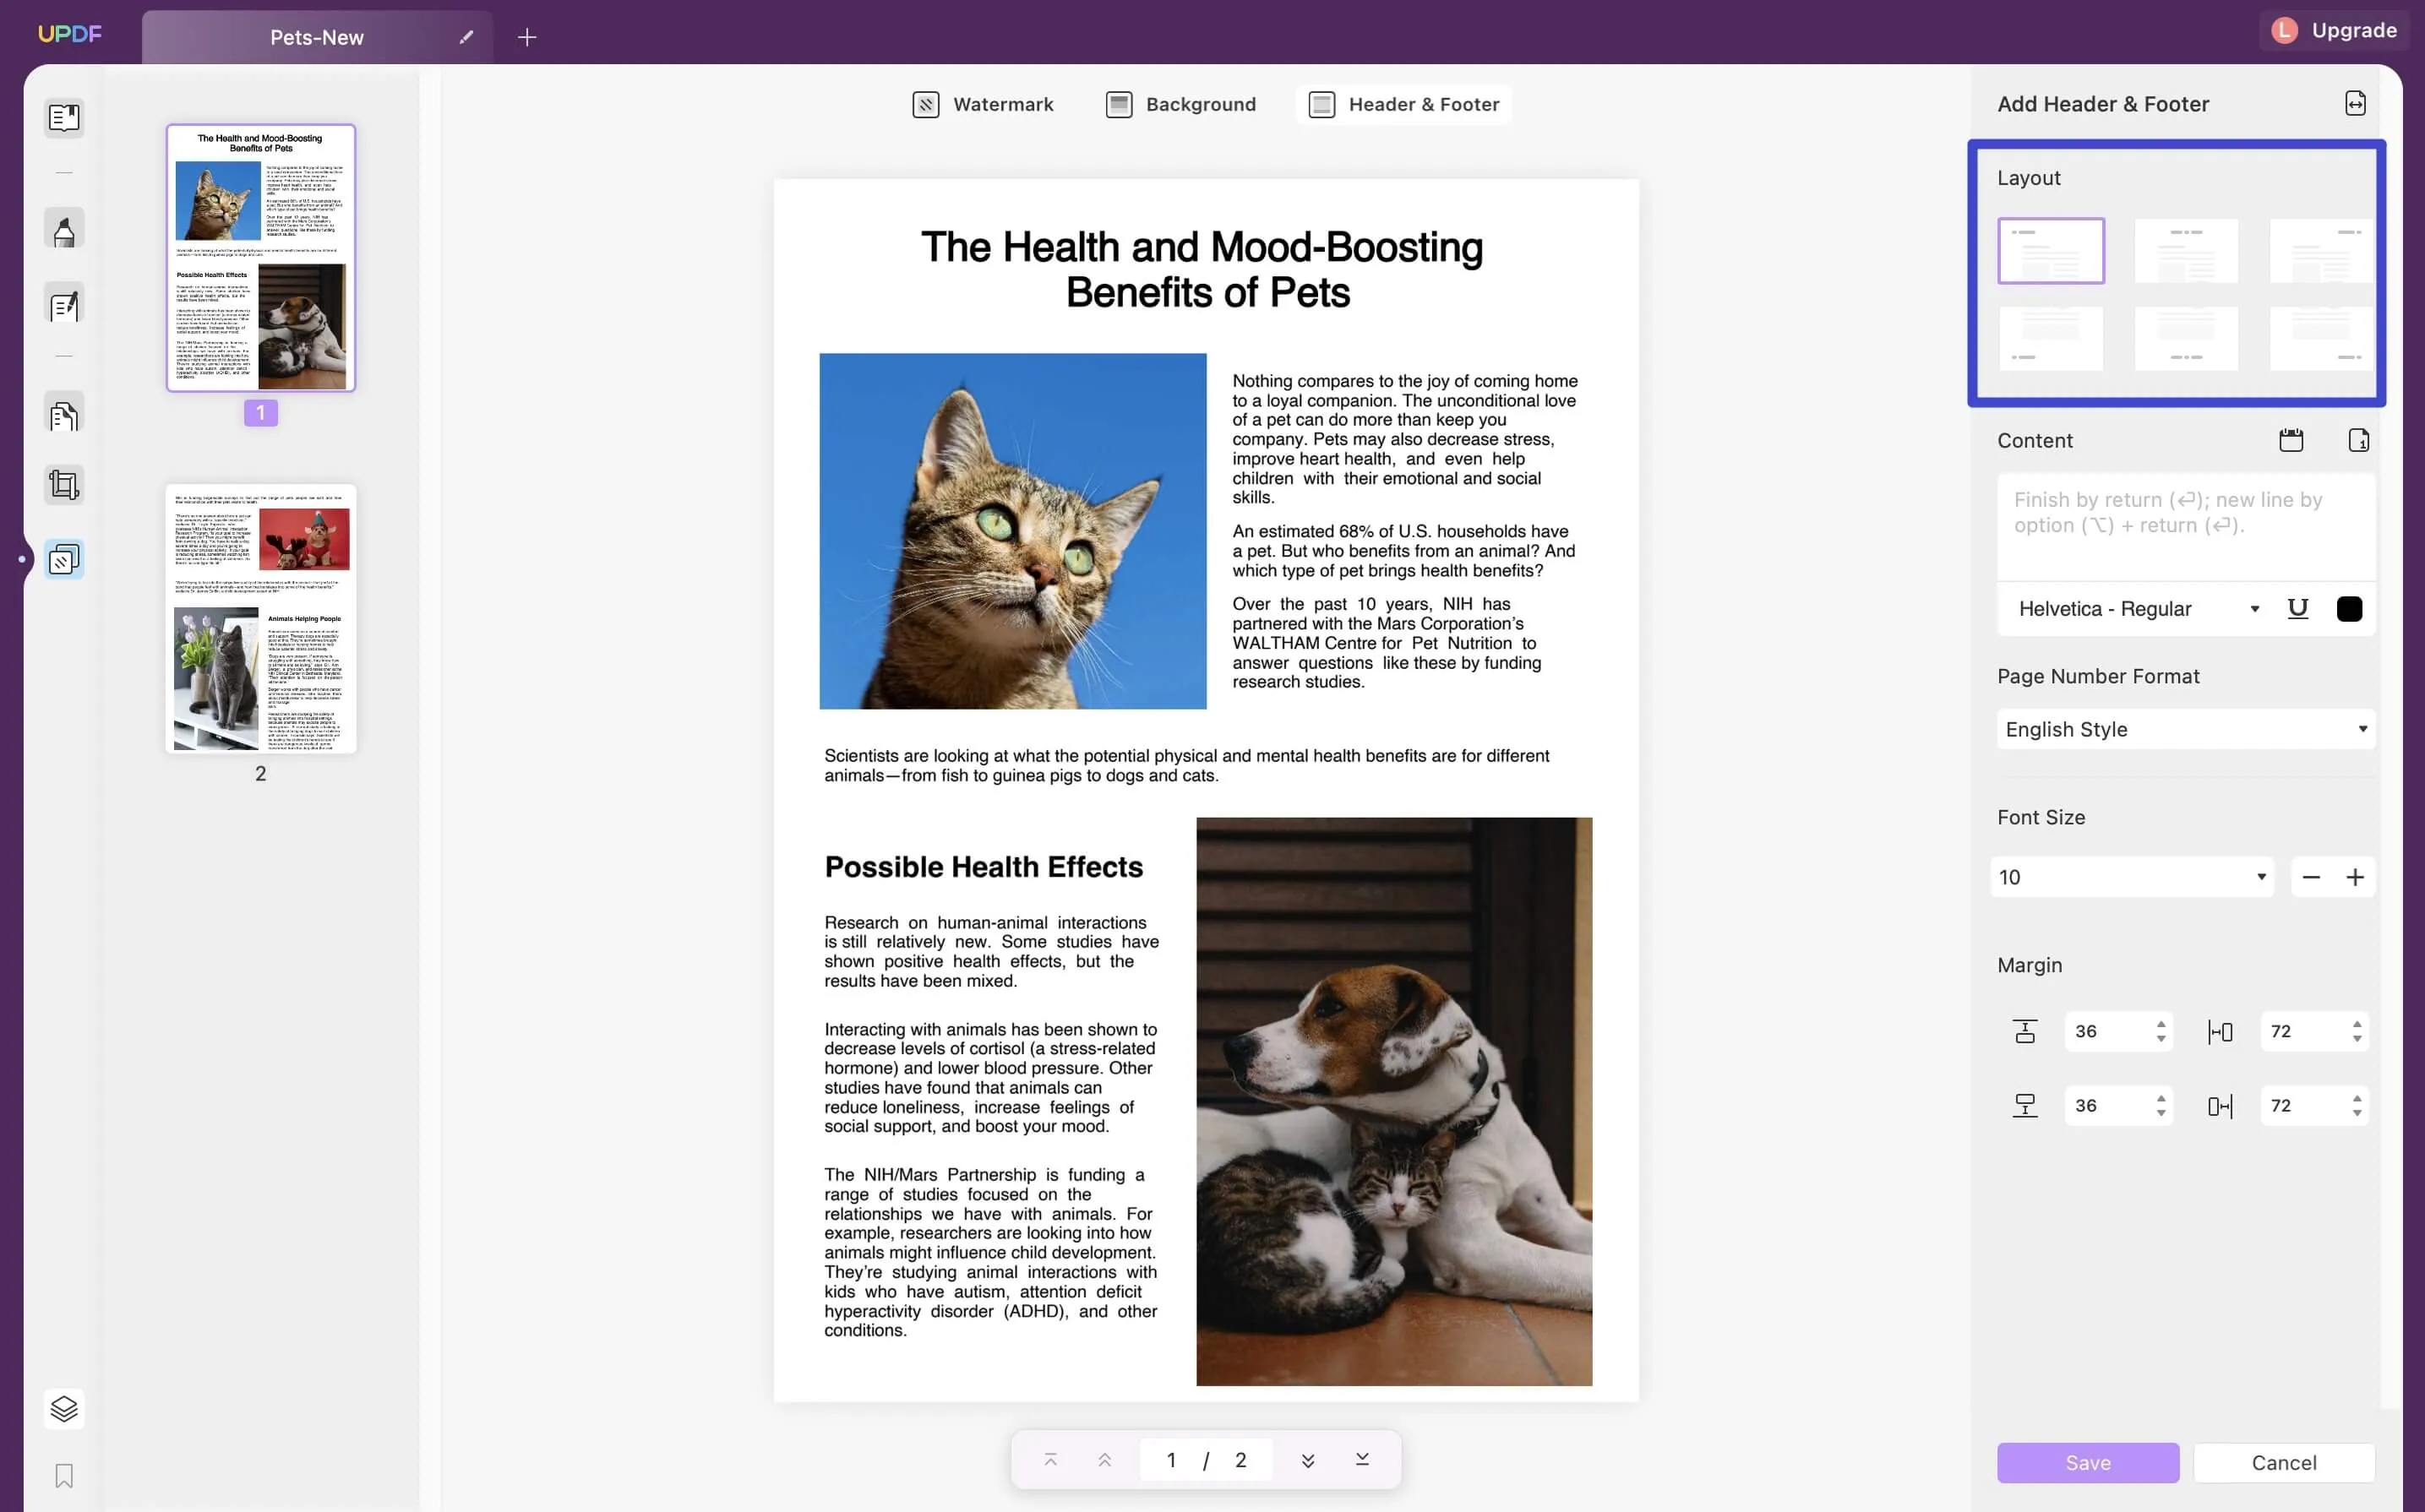Toggle underline formatting for header text
This screenshot has width=2425, height=1512.
point(2296,608)
